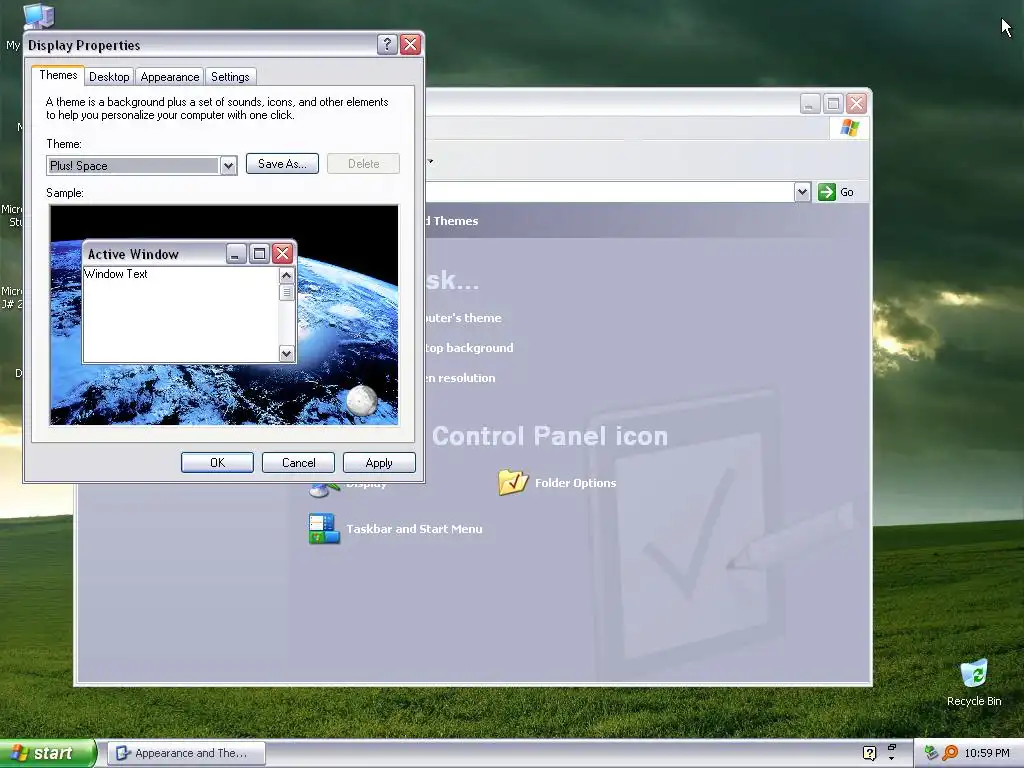Minimize the Control Panel window
Screen dimensions: 1024x768
[810, 103]
